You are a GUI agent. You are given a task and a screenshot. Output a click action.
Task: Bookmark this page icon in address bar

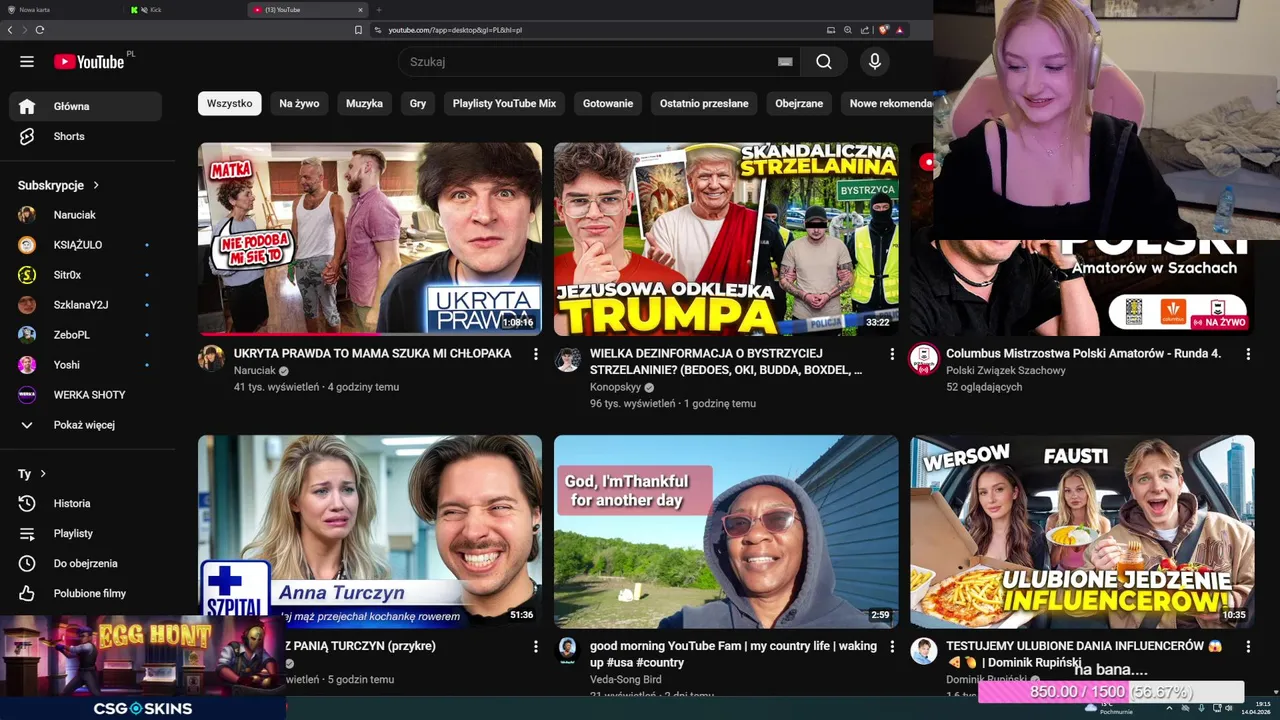click(358, 30)
